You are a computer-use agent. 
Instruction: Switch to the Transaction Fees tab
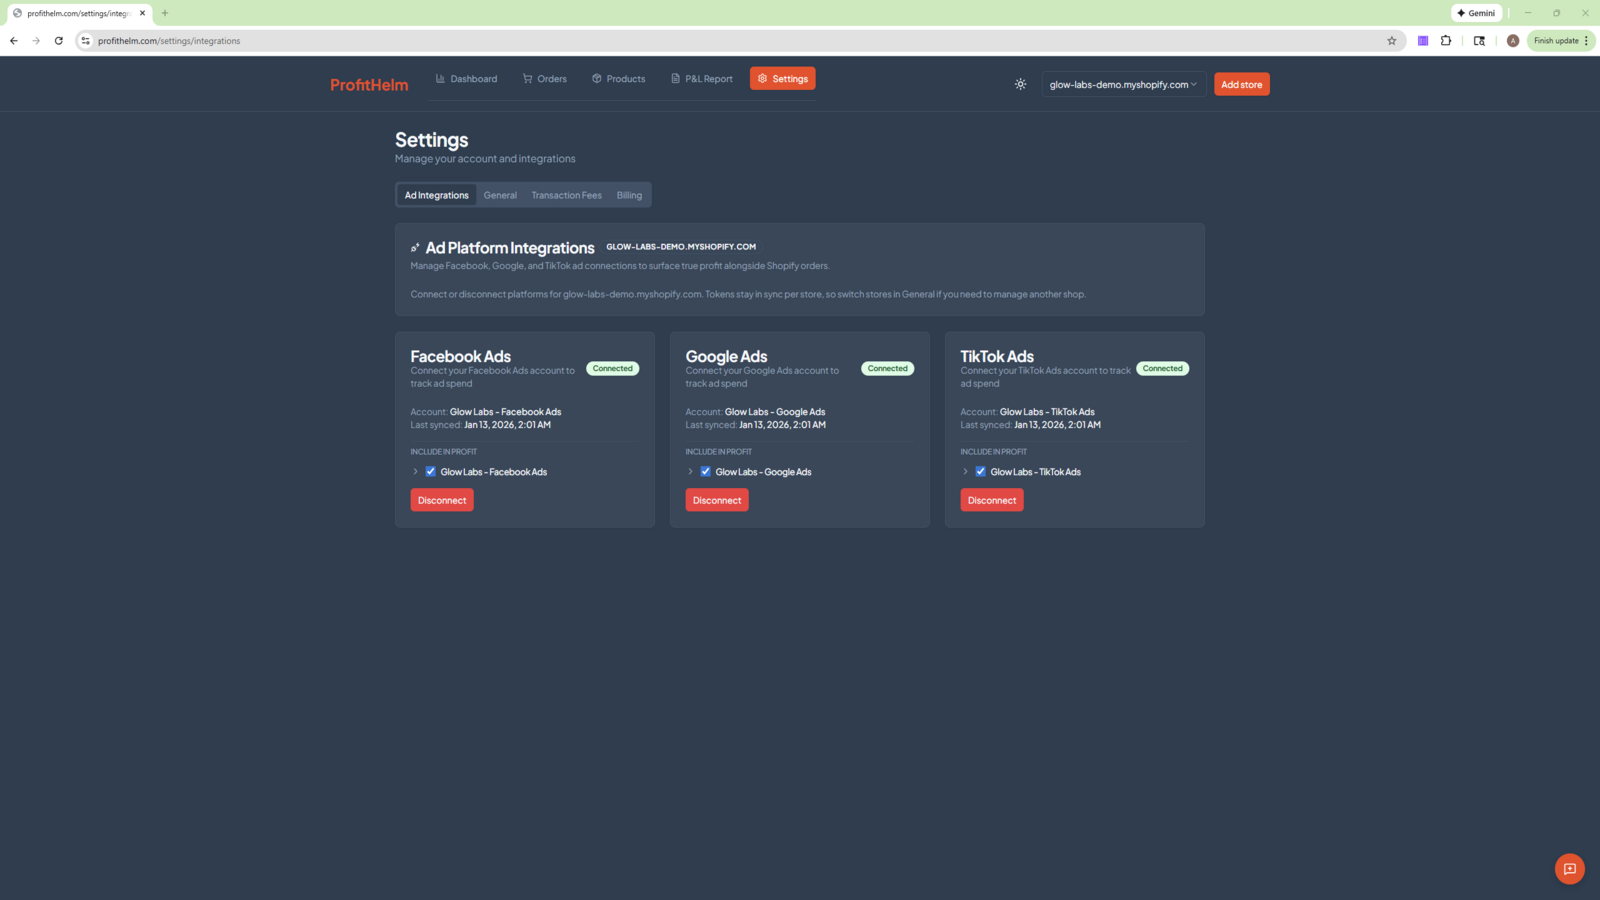pos(567,195)
